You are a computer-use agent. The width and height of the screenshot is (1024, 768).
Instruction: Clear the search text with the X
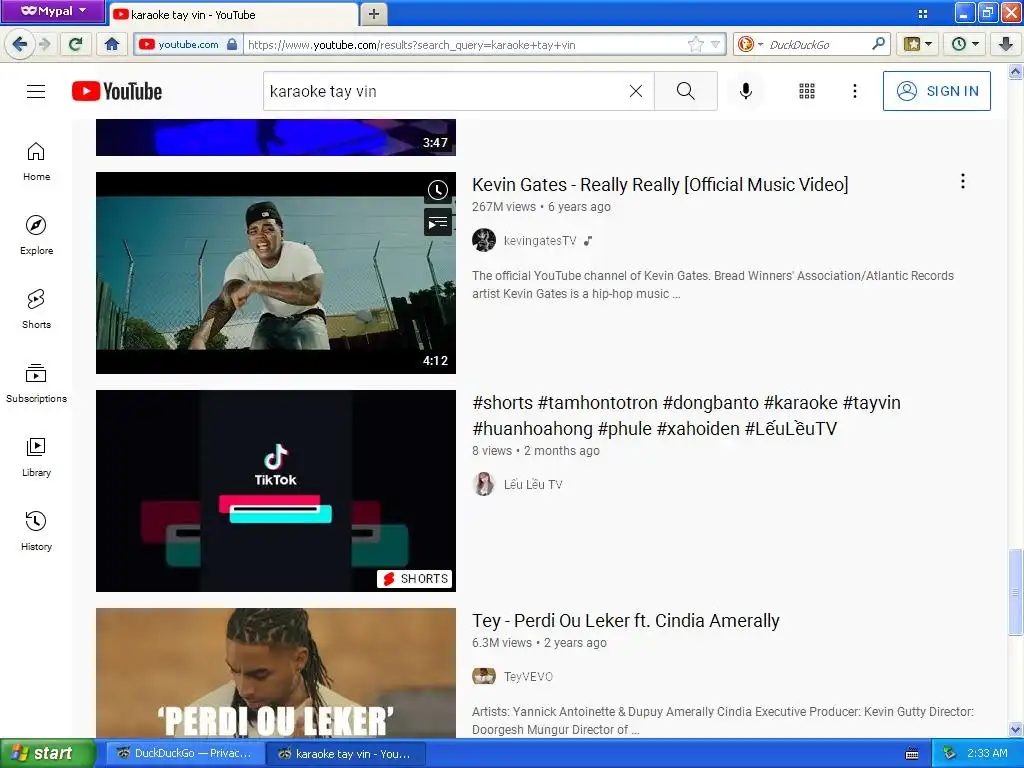[x=635, y=91]
